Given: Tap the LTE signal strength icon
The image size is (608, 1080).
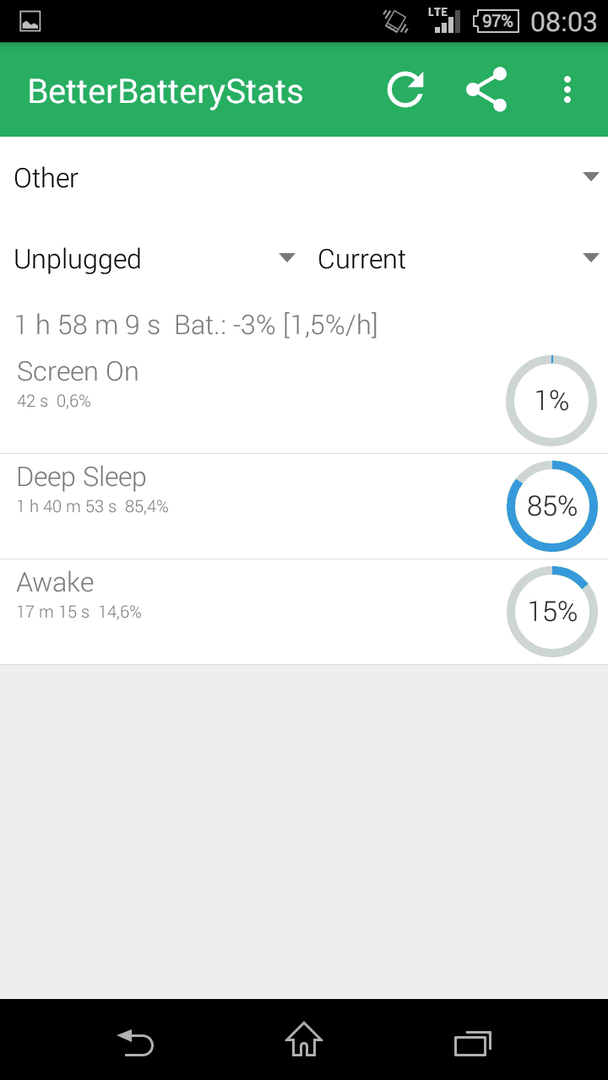Looking at the screenshot, I should (443, 21).
